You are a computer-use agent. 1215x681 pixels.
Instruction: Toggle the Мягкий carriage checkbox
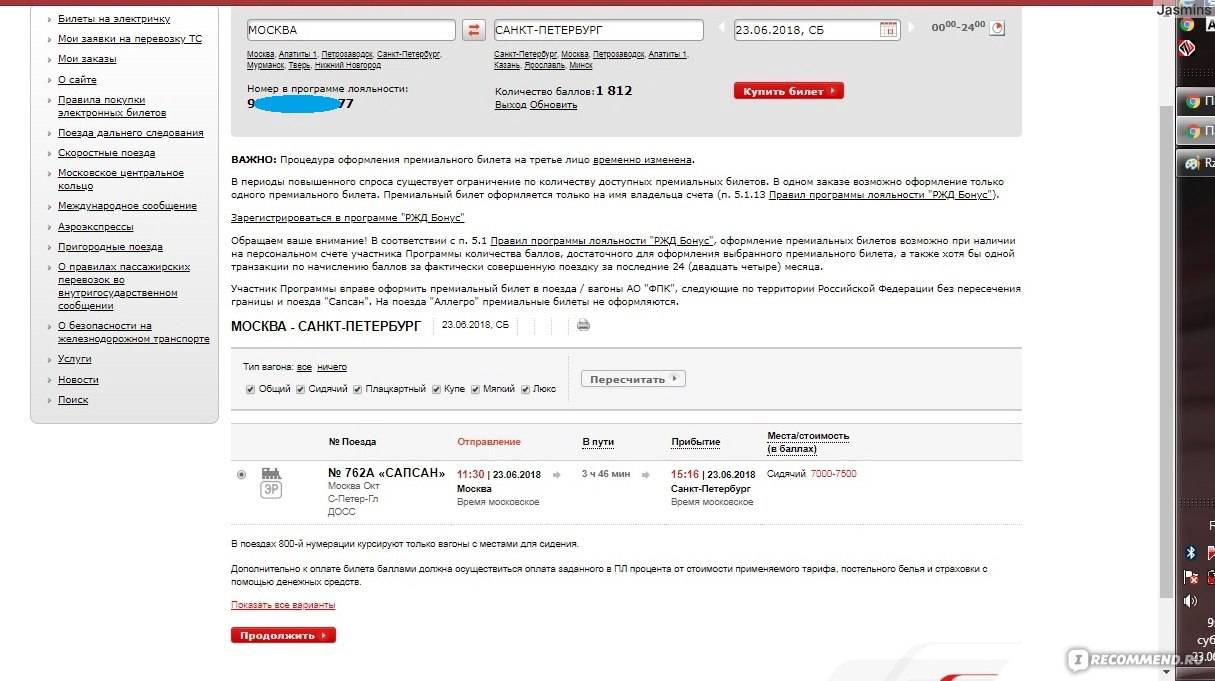476,389
